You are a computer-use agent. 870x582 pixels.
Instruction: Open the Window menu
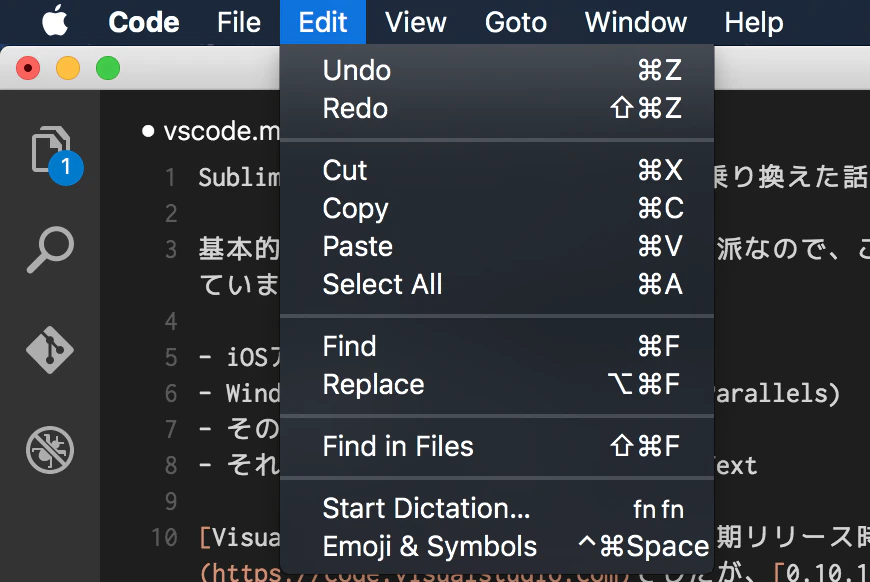pos(636,22)
